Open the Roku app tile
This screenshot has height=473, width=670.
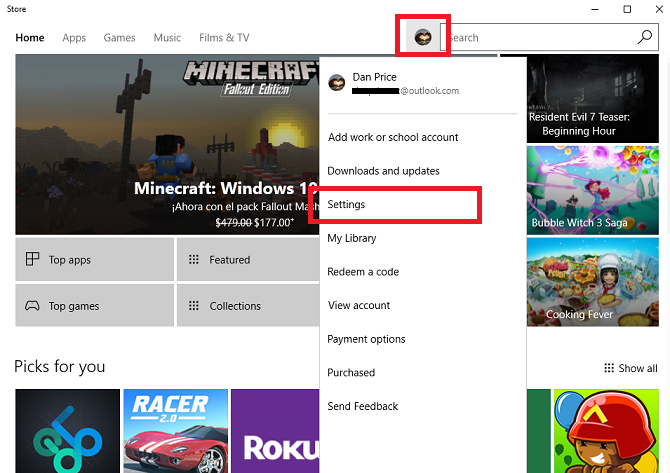275,431
